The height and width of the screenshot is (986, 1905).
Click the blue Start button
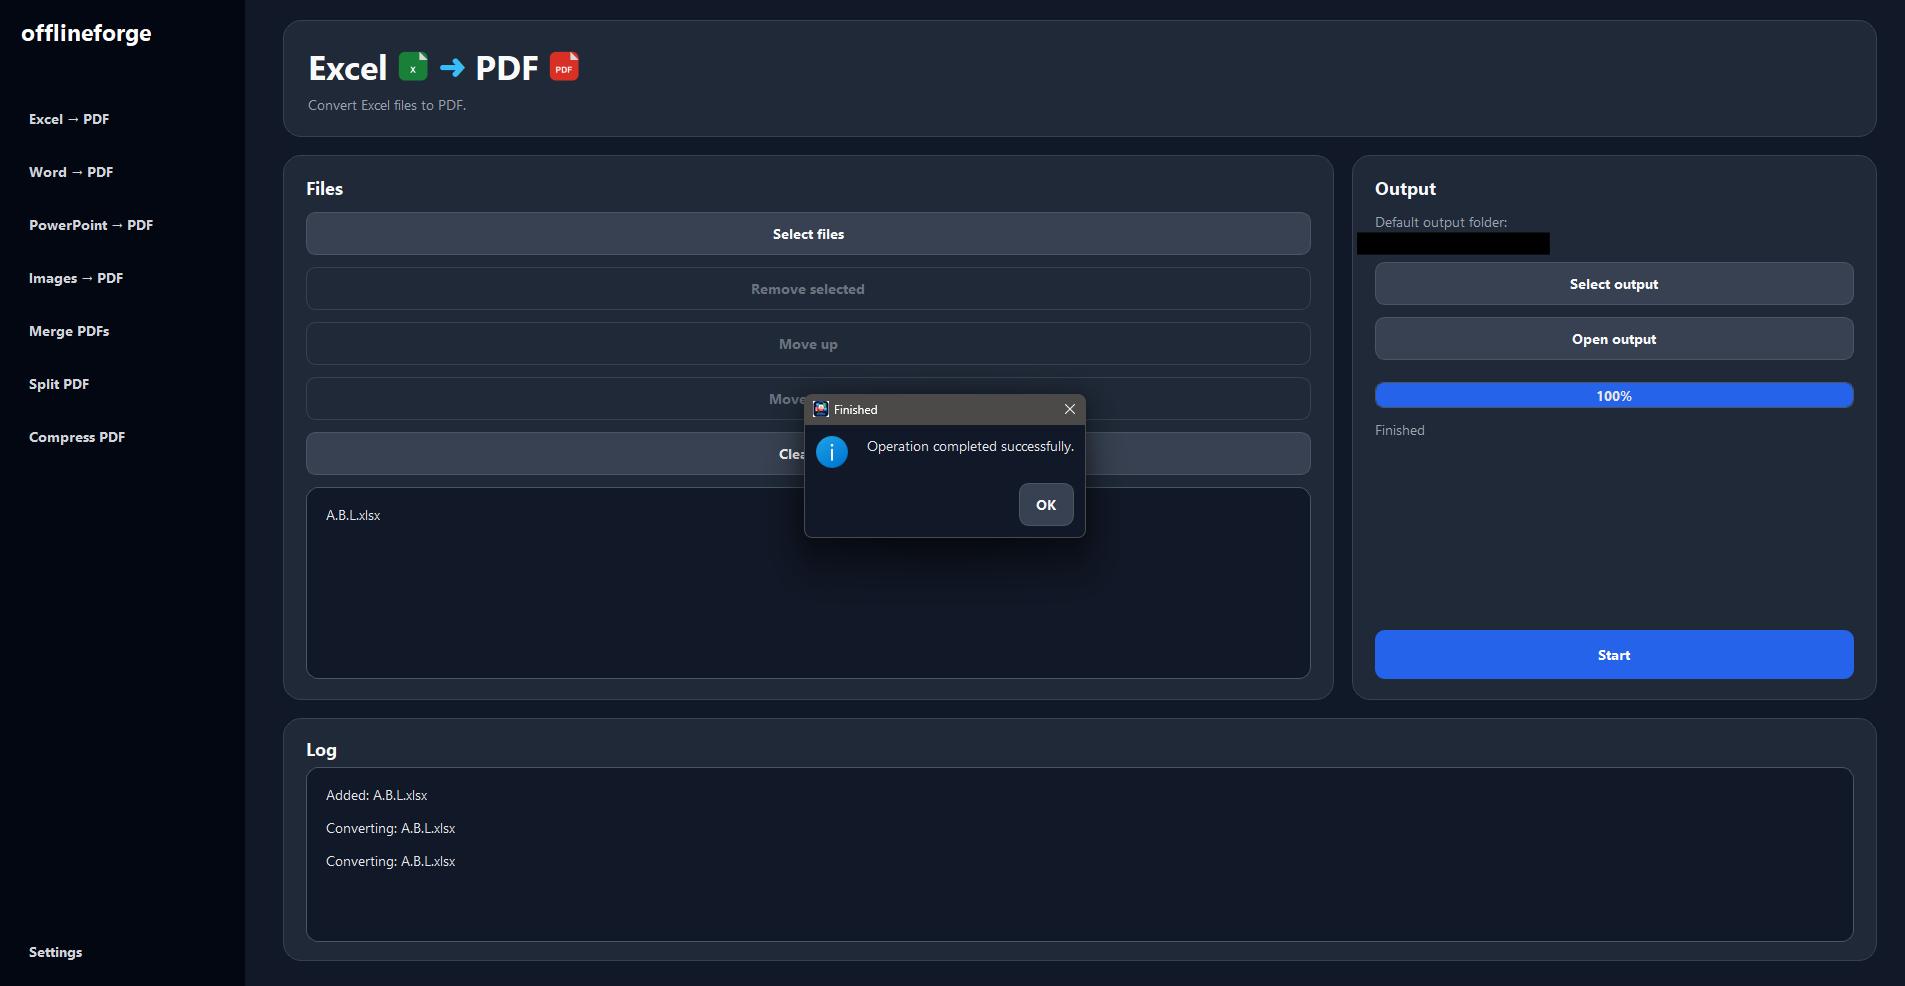point(1614,655)
